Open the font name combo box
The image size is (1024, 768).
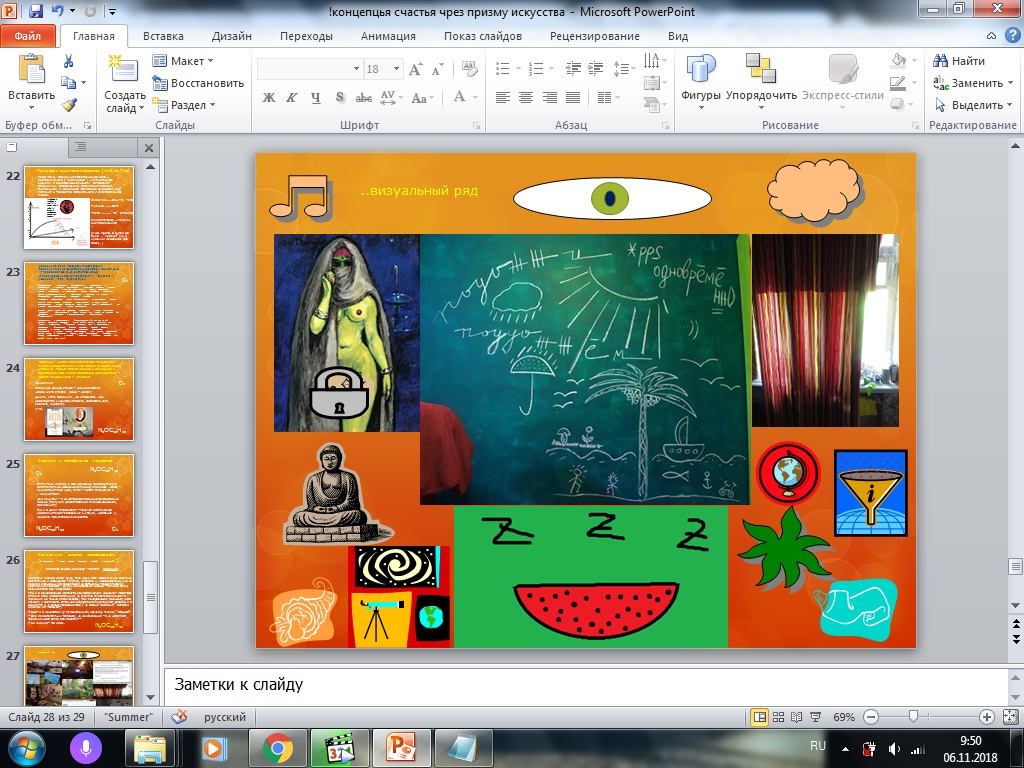pyautogui.click(x=310, y=69)
